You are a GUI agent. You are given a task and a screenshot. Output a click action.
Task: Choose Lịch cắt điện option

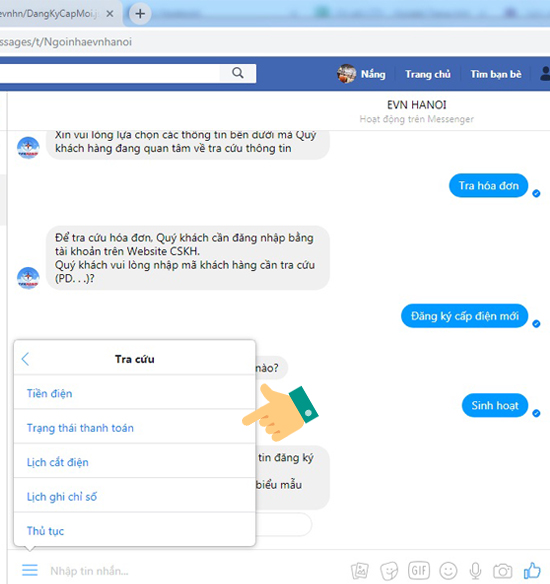[x=134, y=462]
